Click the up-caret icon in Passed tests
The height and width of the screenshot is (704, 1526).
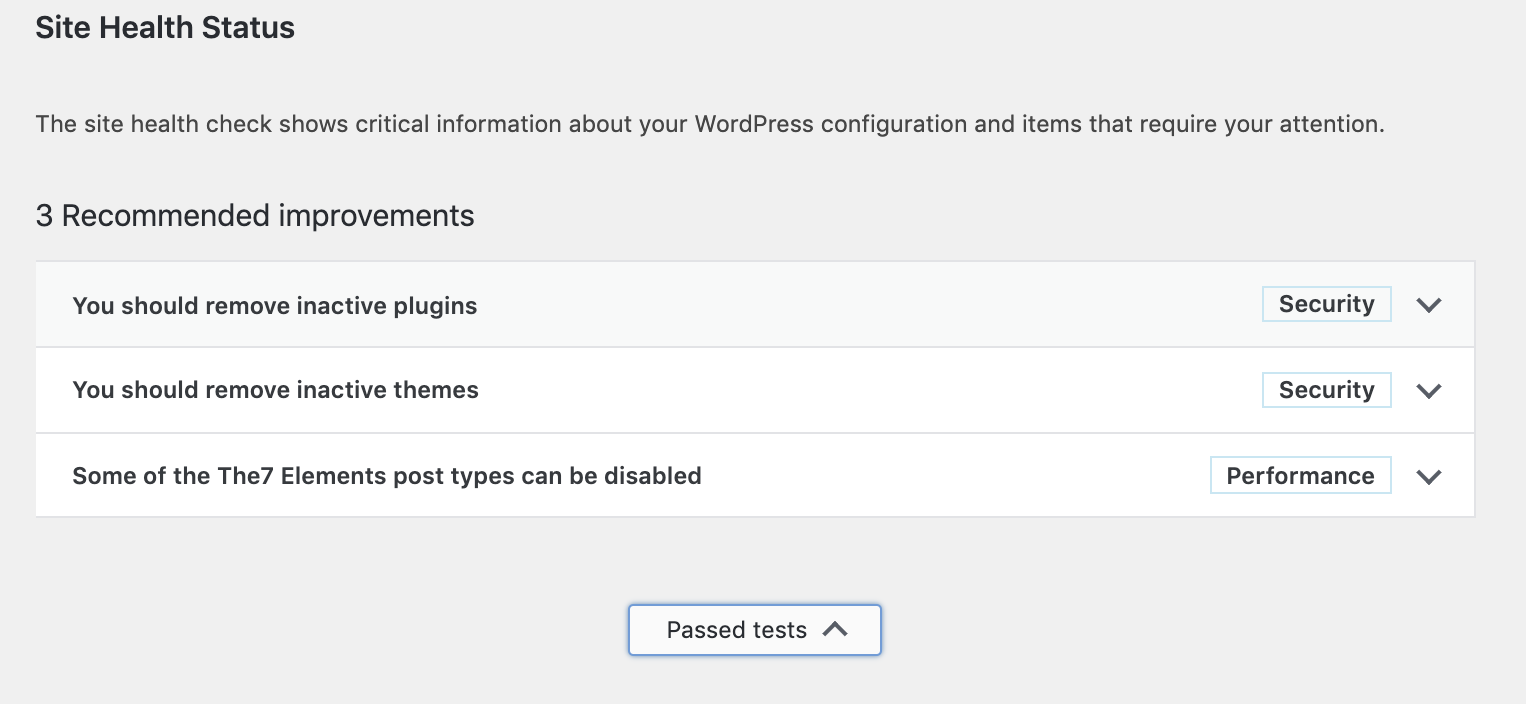point(835,629)
